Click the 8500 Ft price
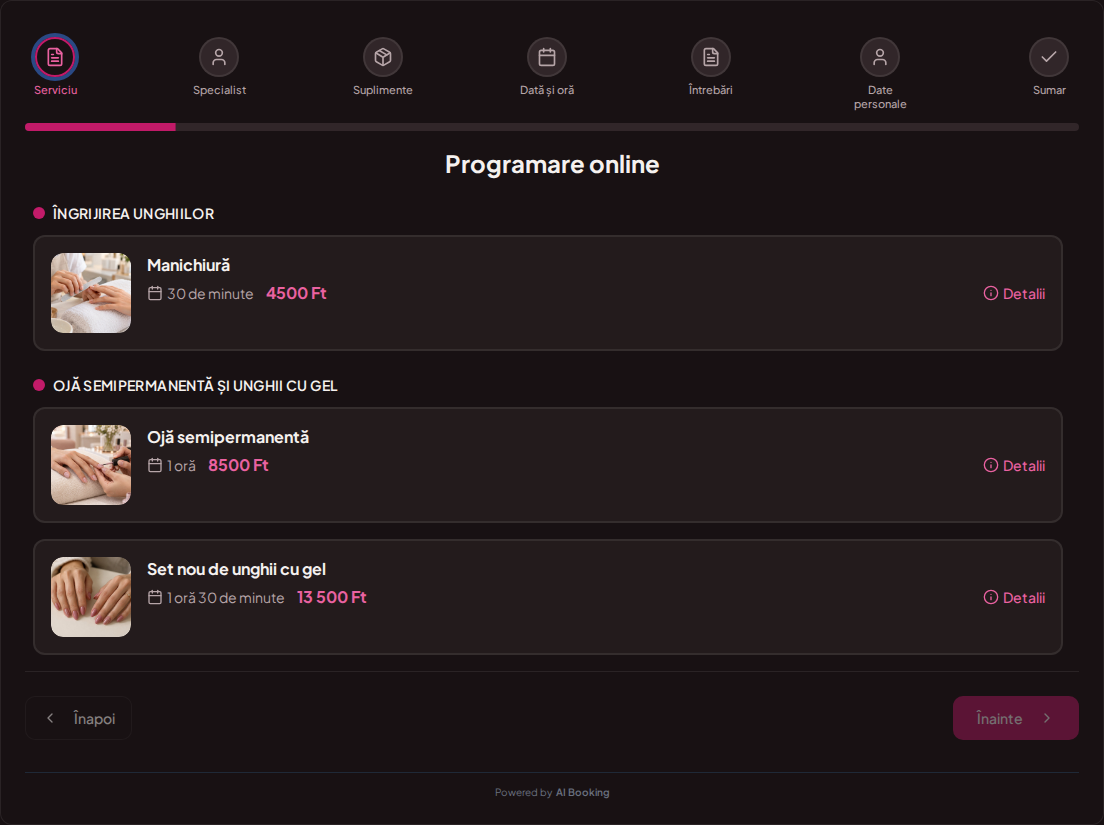This screenshot has height=825, width=1104. click(x=239, y=465)
